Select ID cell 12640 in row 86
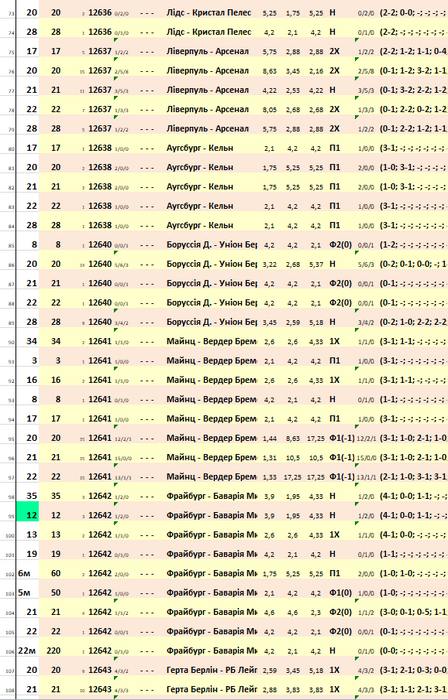Viewport: 448px width, 700px height. 100,264
